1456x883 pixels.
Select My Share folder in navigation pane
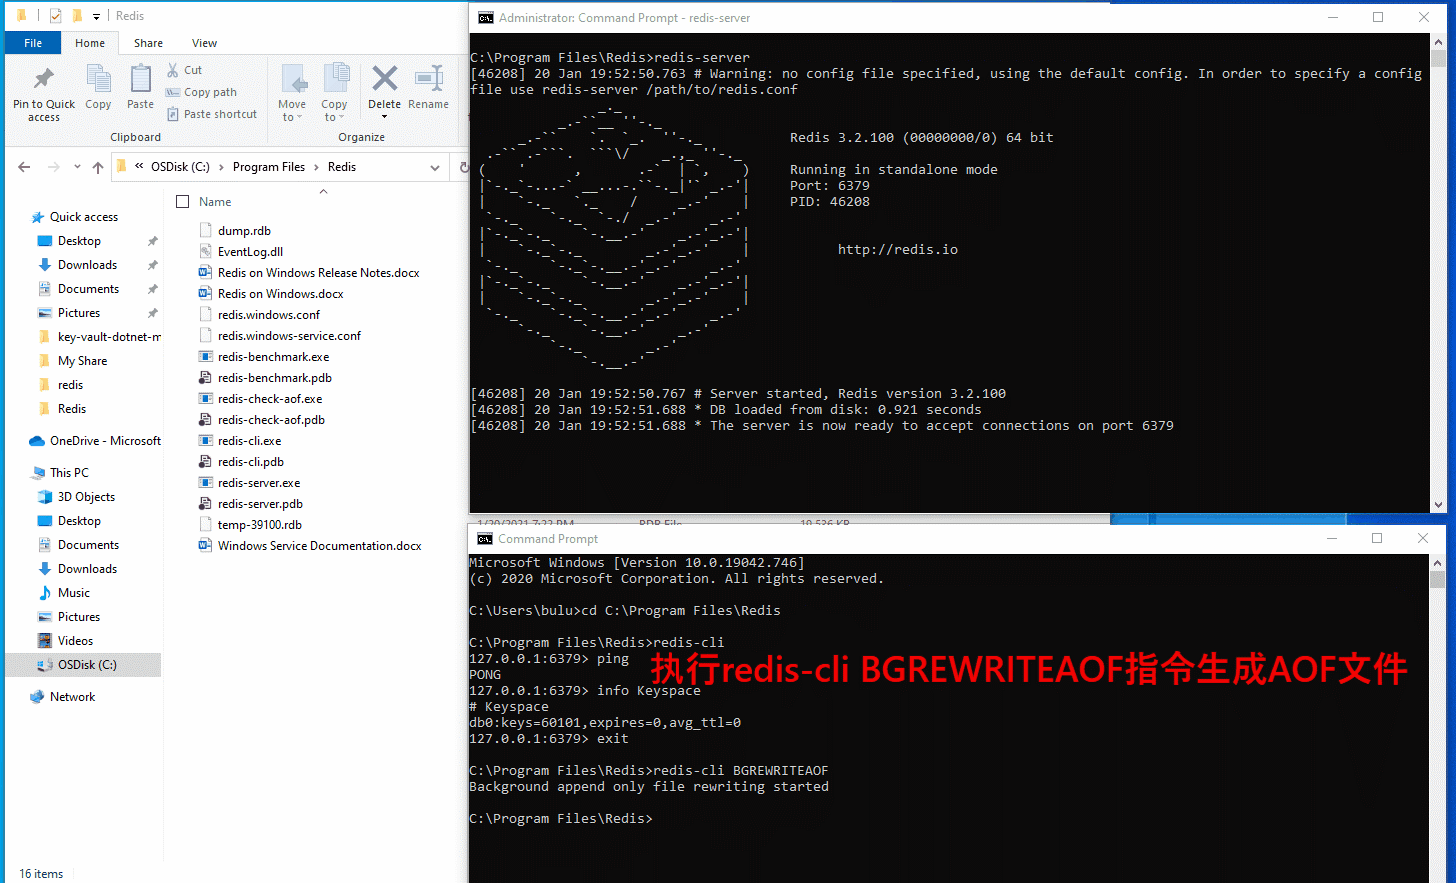point(82,361)
